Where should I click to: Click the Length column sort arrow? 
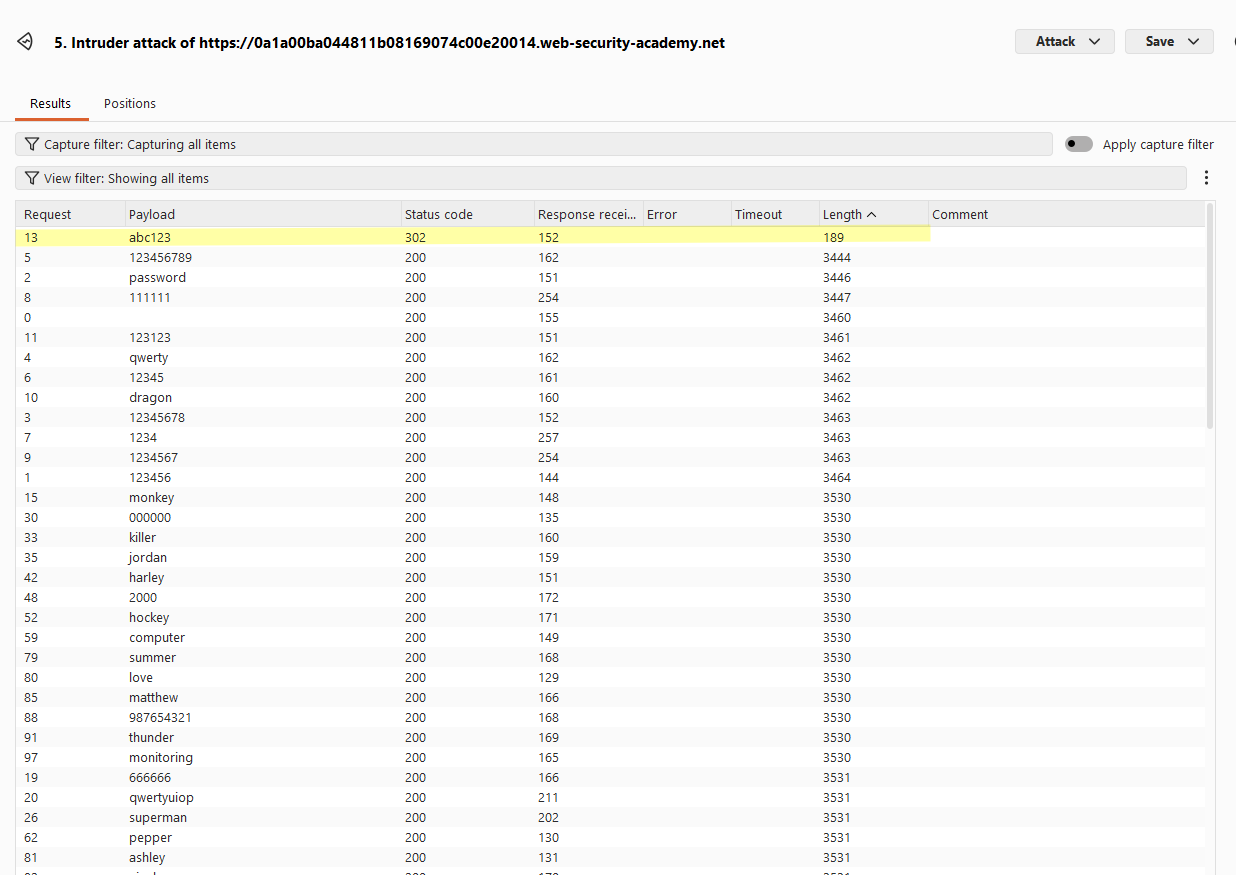click(x=872, y=214)
